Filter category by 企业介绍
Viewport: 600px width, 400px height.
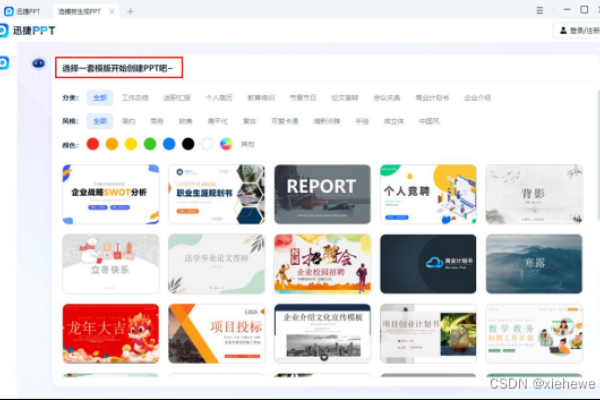pos(478,98)
